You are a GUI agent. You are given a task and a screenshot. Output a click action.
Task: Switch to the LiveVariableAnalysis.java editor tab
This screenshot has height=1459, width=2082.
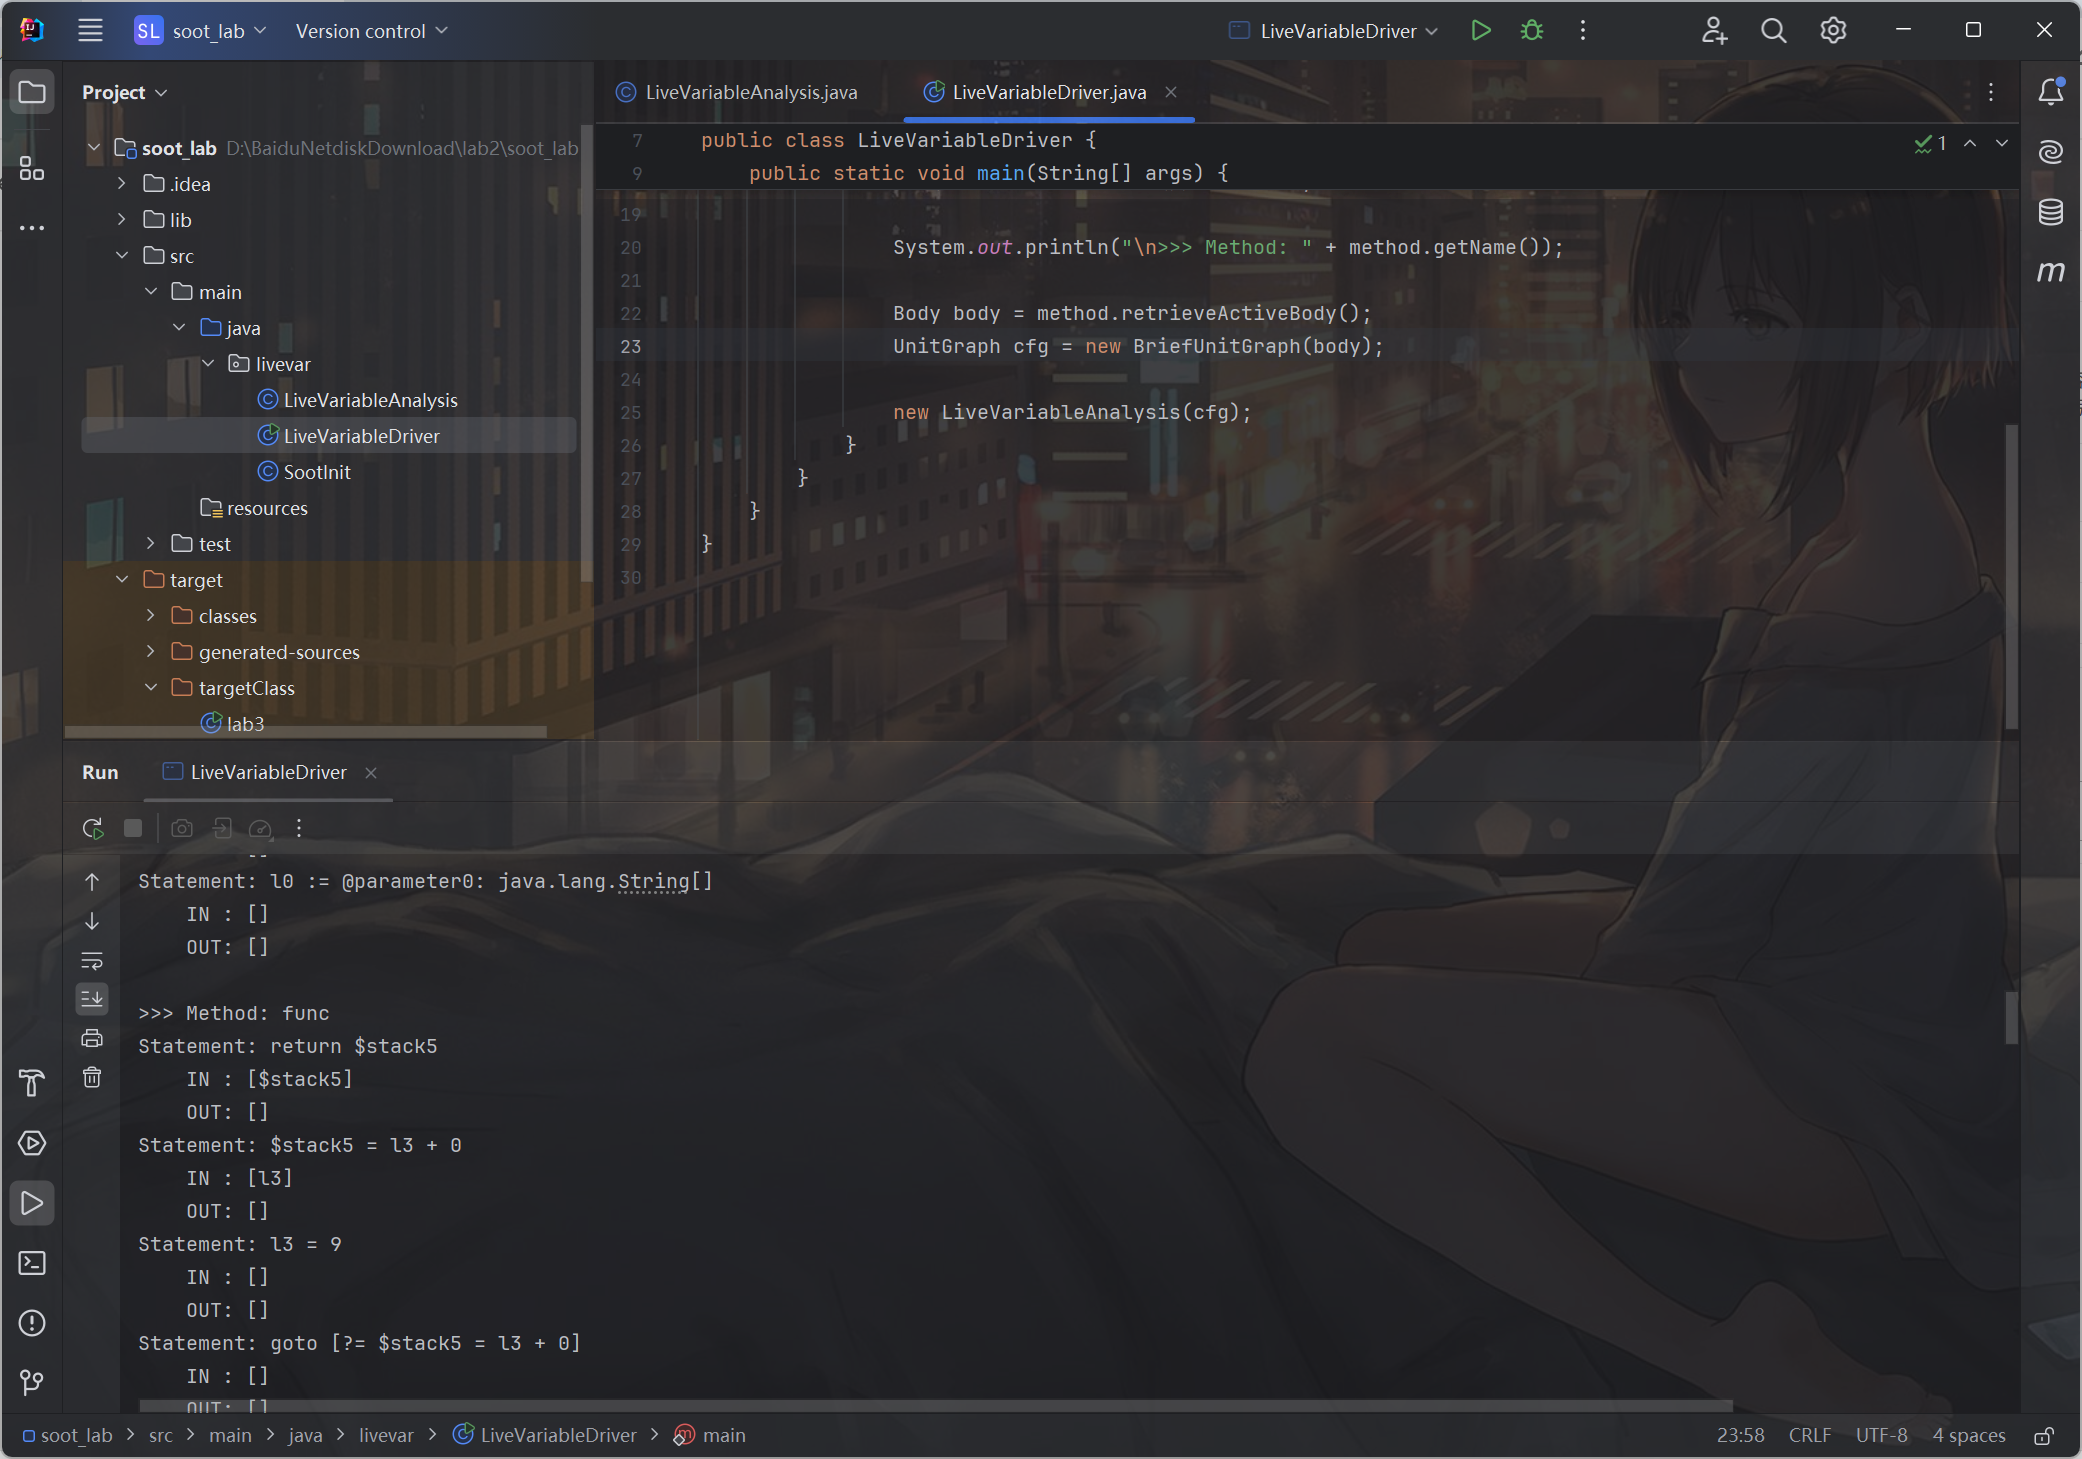pyautogui.click(x=750, y=92)
